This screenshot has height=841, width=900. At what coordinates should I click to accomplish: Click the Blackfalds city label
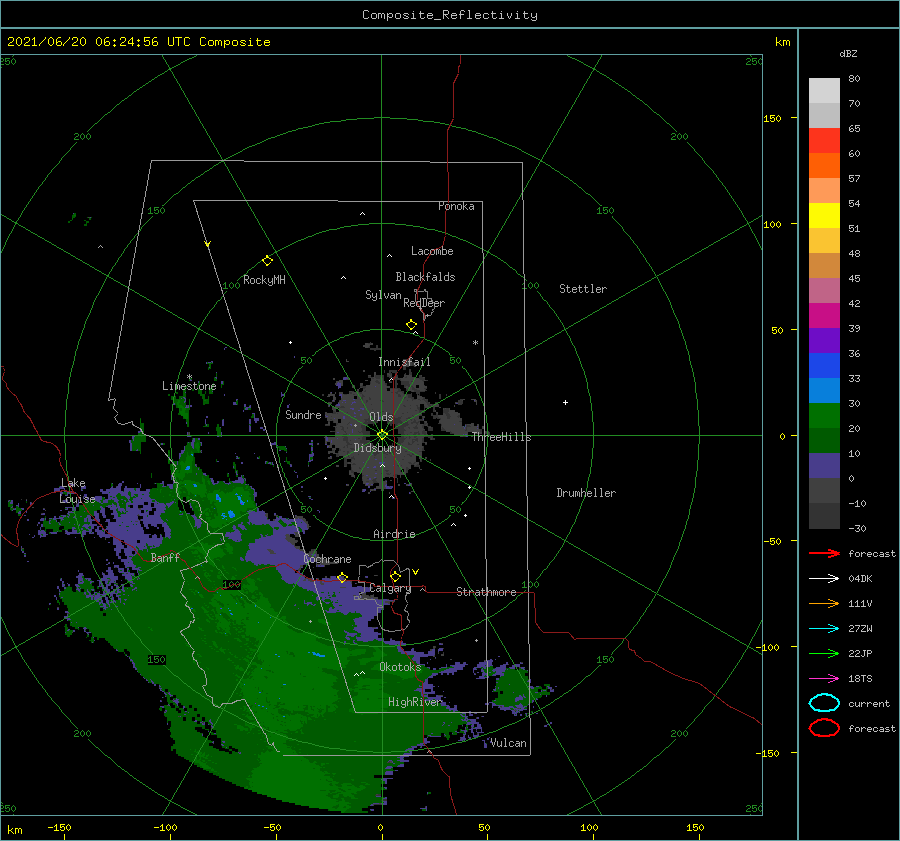point(425,277)
